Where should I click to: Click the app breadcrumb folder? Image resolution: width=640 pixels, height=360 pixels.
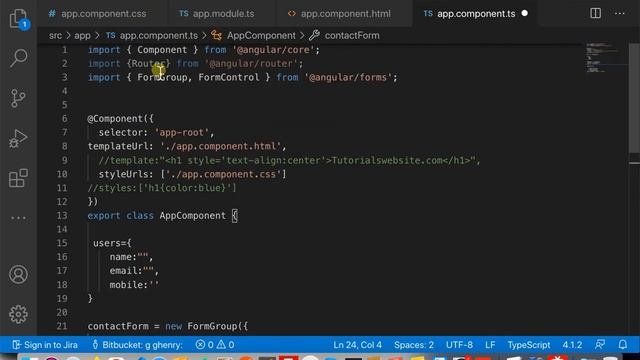click(x=82, y=36)
